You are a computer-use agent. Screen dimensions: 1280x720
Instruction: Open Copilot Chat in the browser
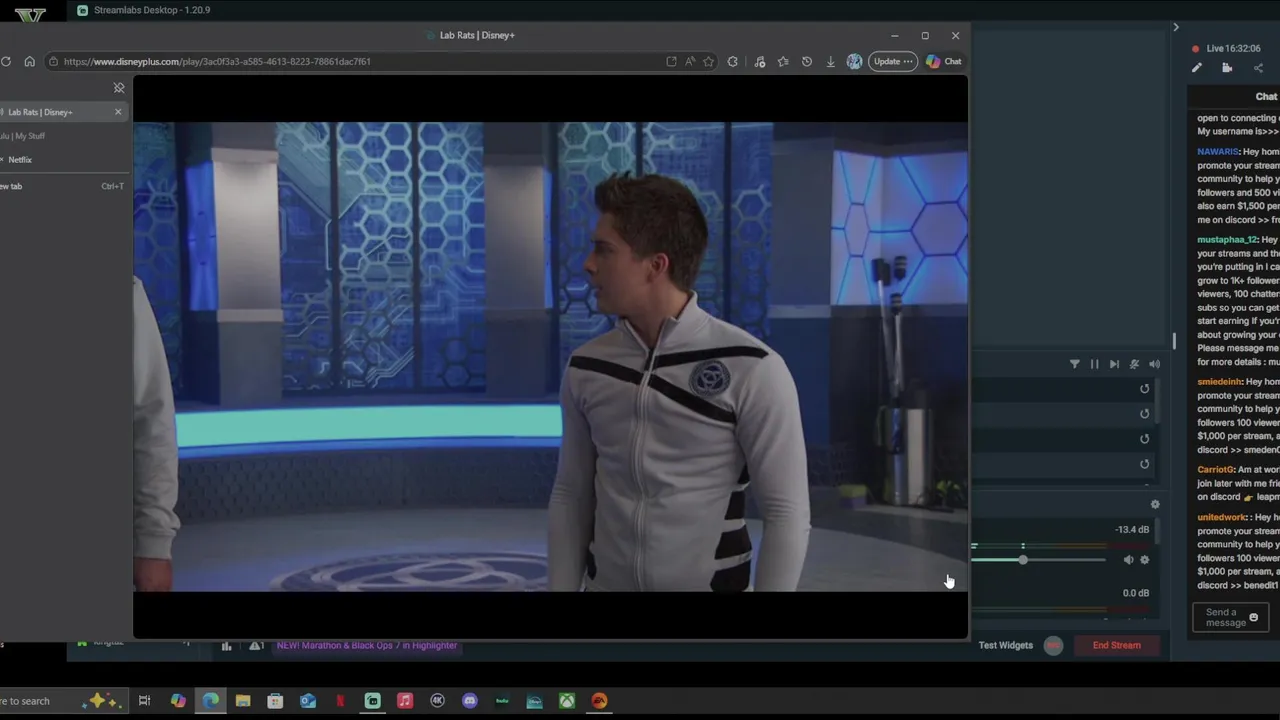pyautogui.click(x=943, y=61)
